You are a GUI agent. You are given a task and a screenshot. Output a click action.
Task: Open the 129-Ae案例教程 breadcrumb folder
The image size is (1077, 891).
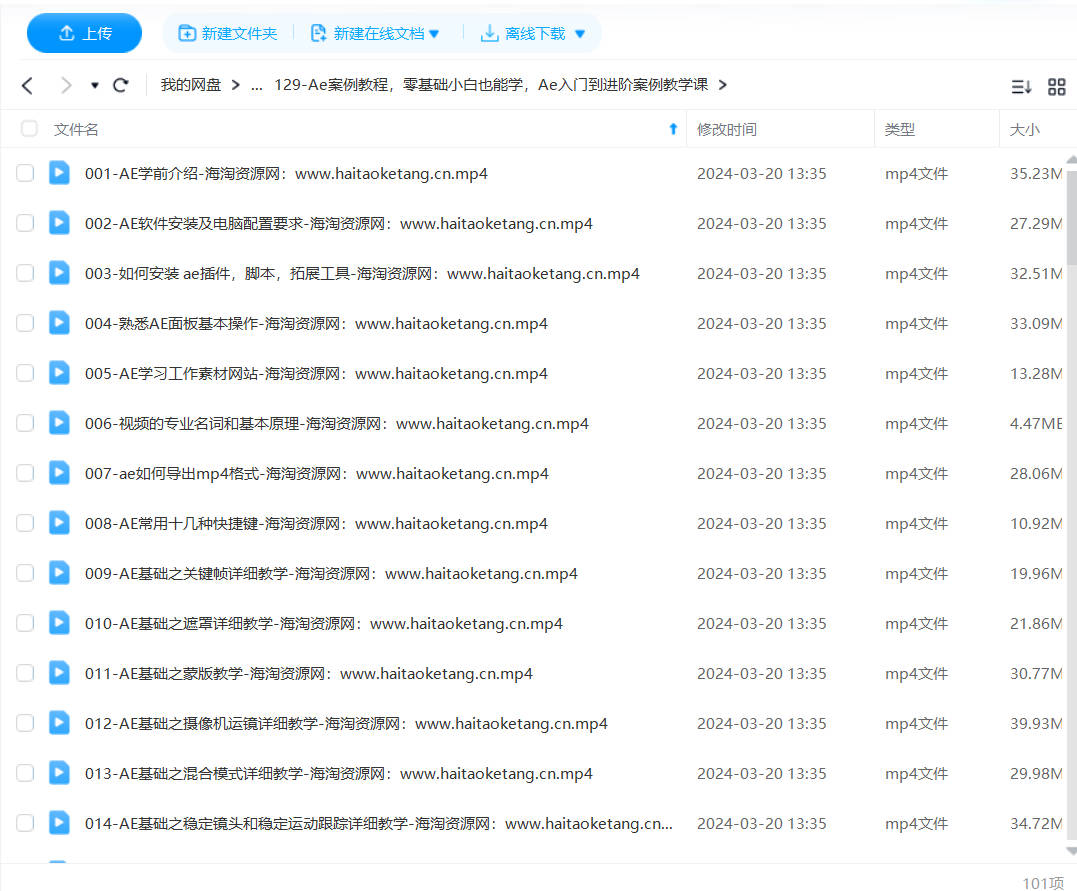(x=491, y=85)
